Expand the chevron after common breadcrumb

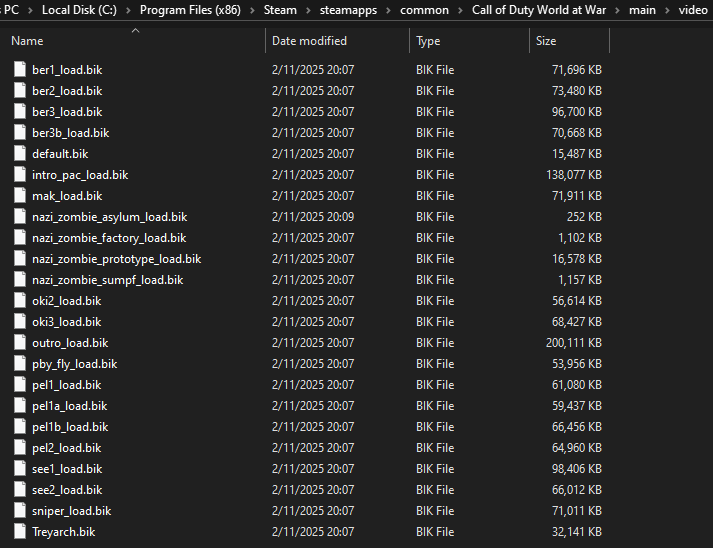pyautogui.click(x=460, y=10)
